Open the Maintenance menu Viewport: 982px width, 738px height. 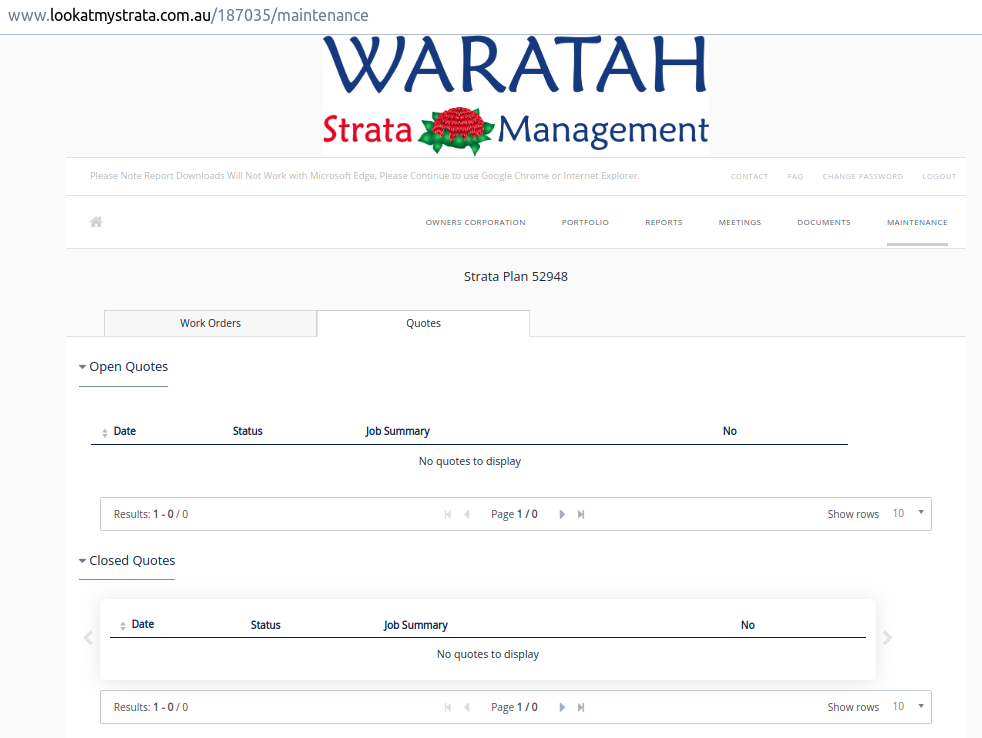[x=917, y=222]
